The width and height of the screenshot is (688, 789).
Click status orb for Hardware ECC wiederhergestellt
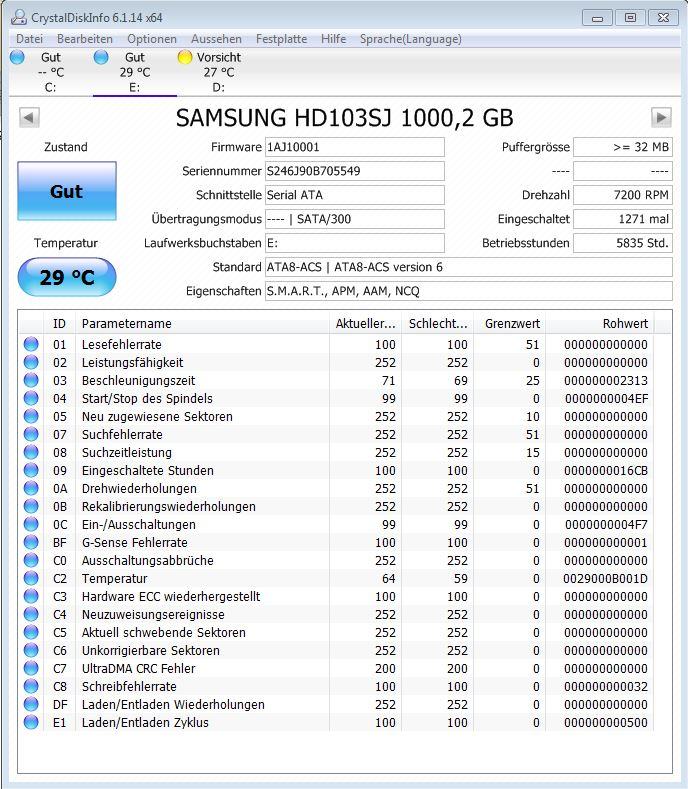(x=31, y=596)
